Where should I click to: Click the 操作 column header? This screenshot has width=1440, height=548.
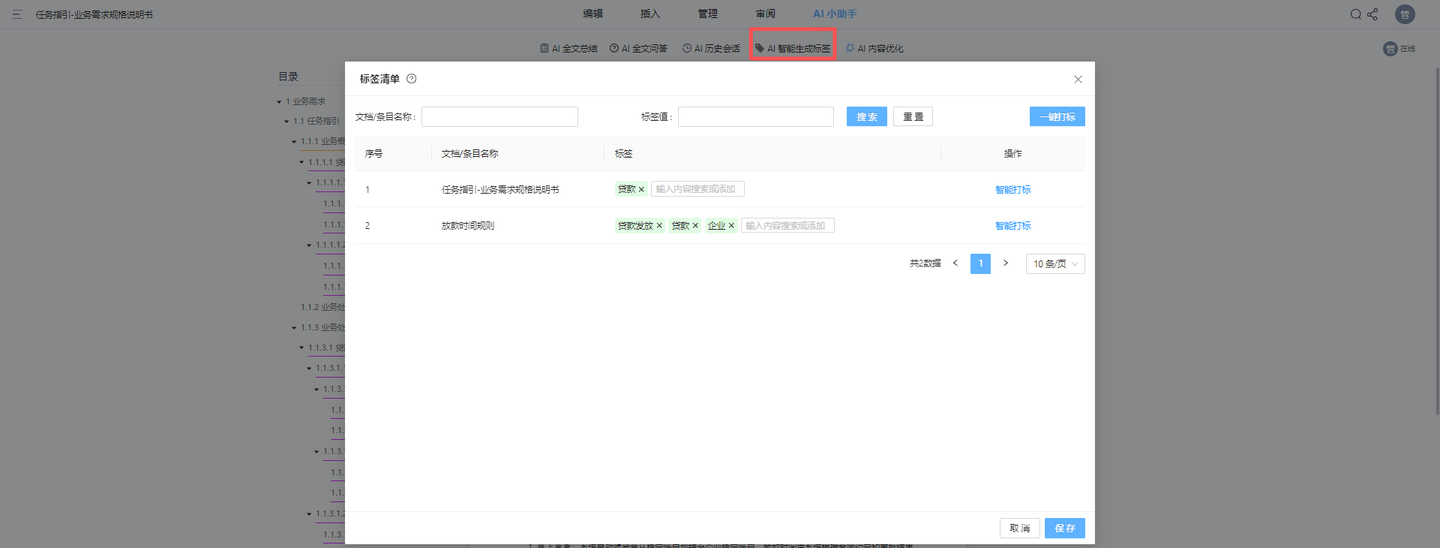tap(1013, 154)
